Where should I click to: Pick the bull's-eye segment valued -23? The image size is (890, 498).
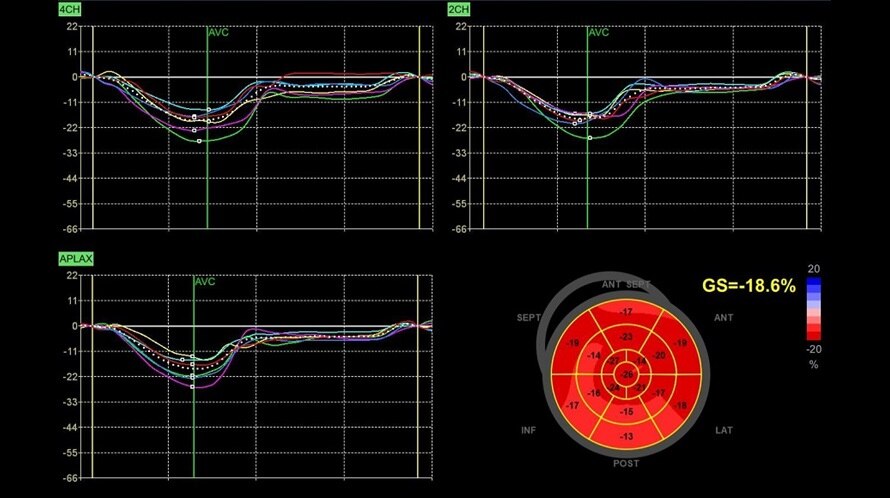[x=626, y=337]
